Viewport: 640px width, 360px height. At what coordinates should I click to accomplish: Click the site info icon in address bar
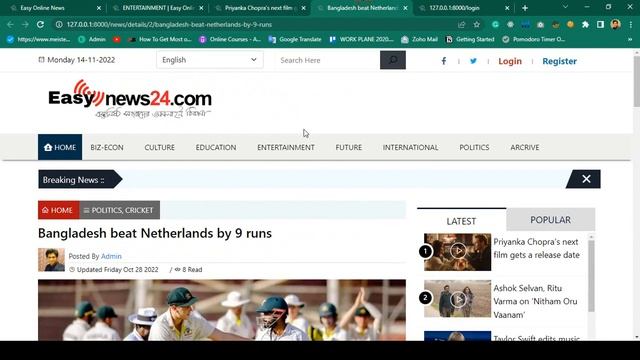tap(59, 24)
